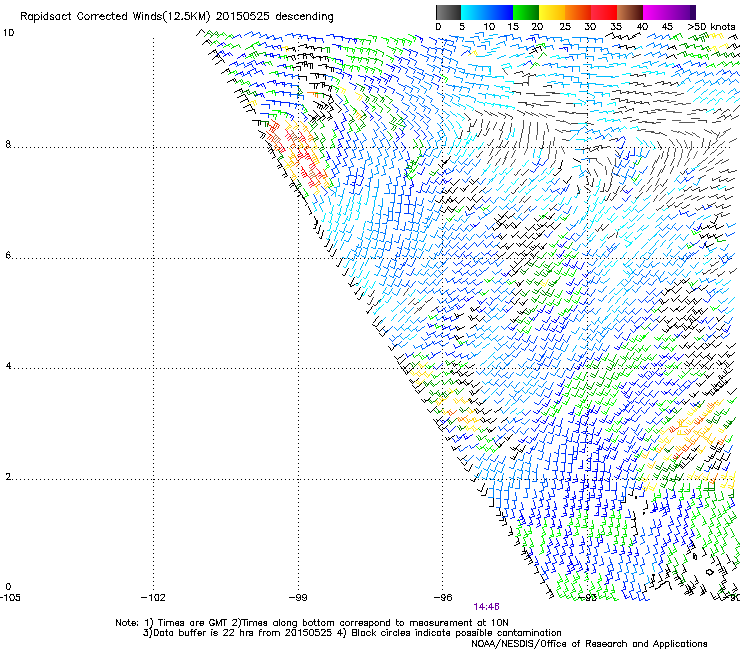Click the plot title 'Rapidscat Corrected Winds(12.5KM)'
Image resolution: width=740 pixels, height=650 pixels.
[x=115, y=17]
